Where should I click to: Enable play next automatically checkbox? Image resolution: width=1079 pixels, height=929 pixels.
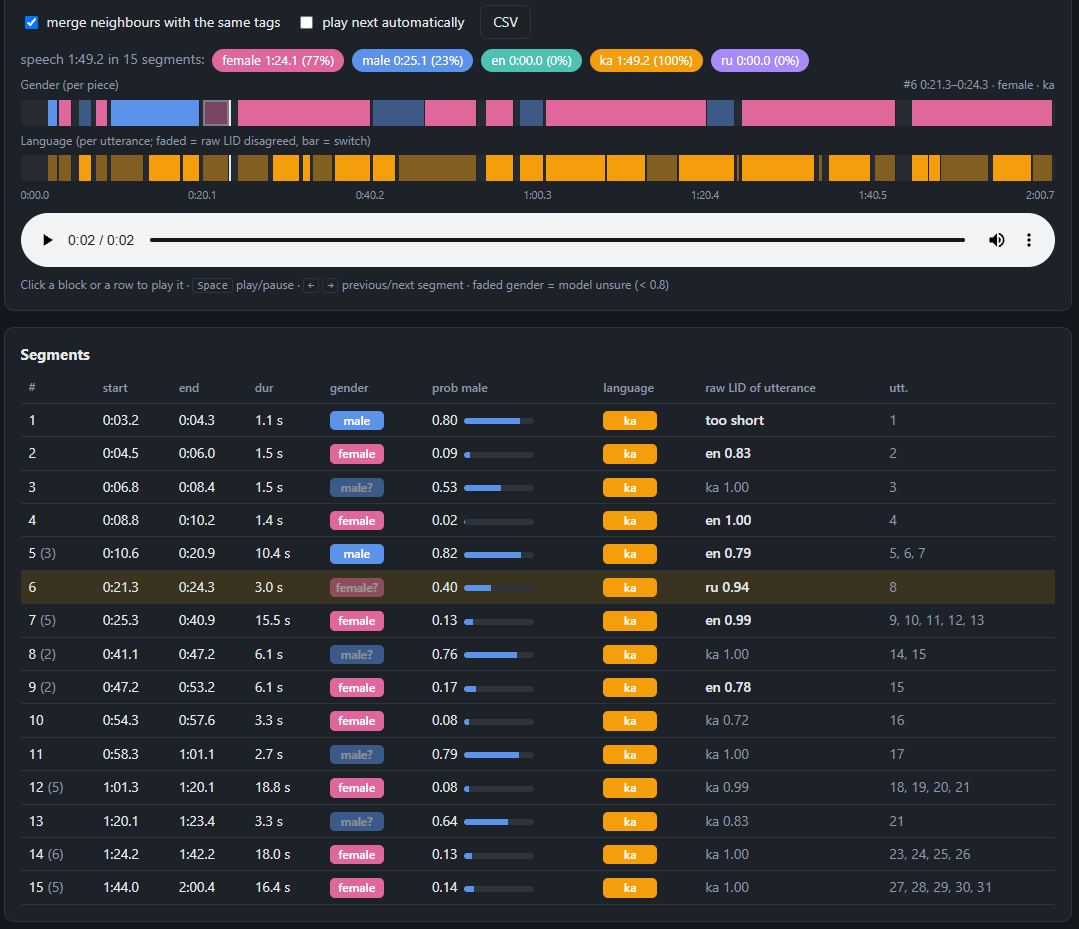pyautogui.click(x=307, y=23)
